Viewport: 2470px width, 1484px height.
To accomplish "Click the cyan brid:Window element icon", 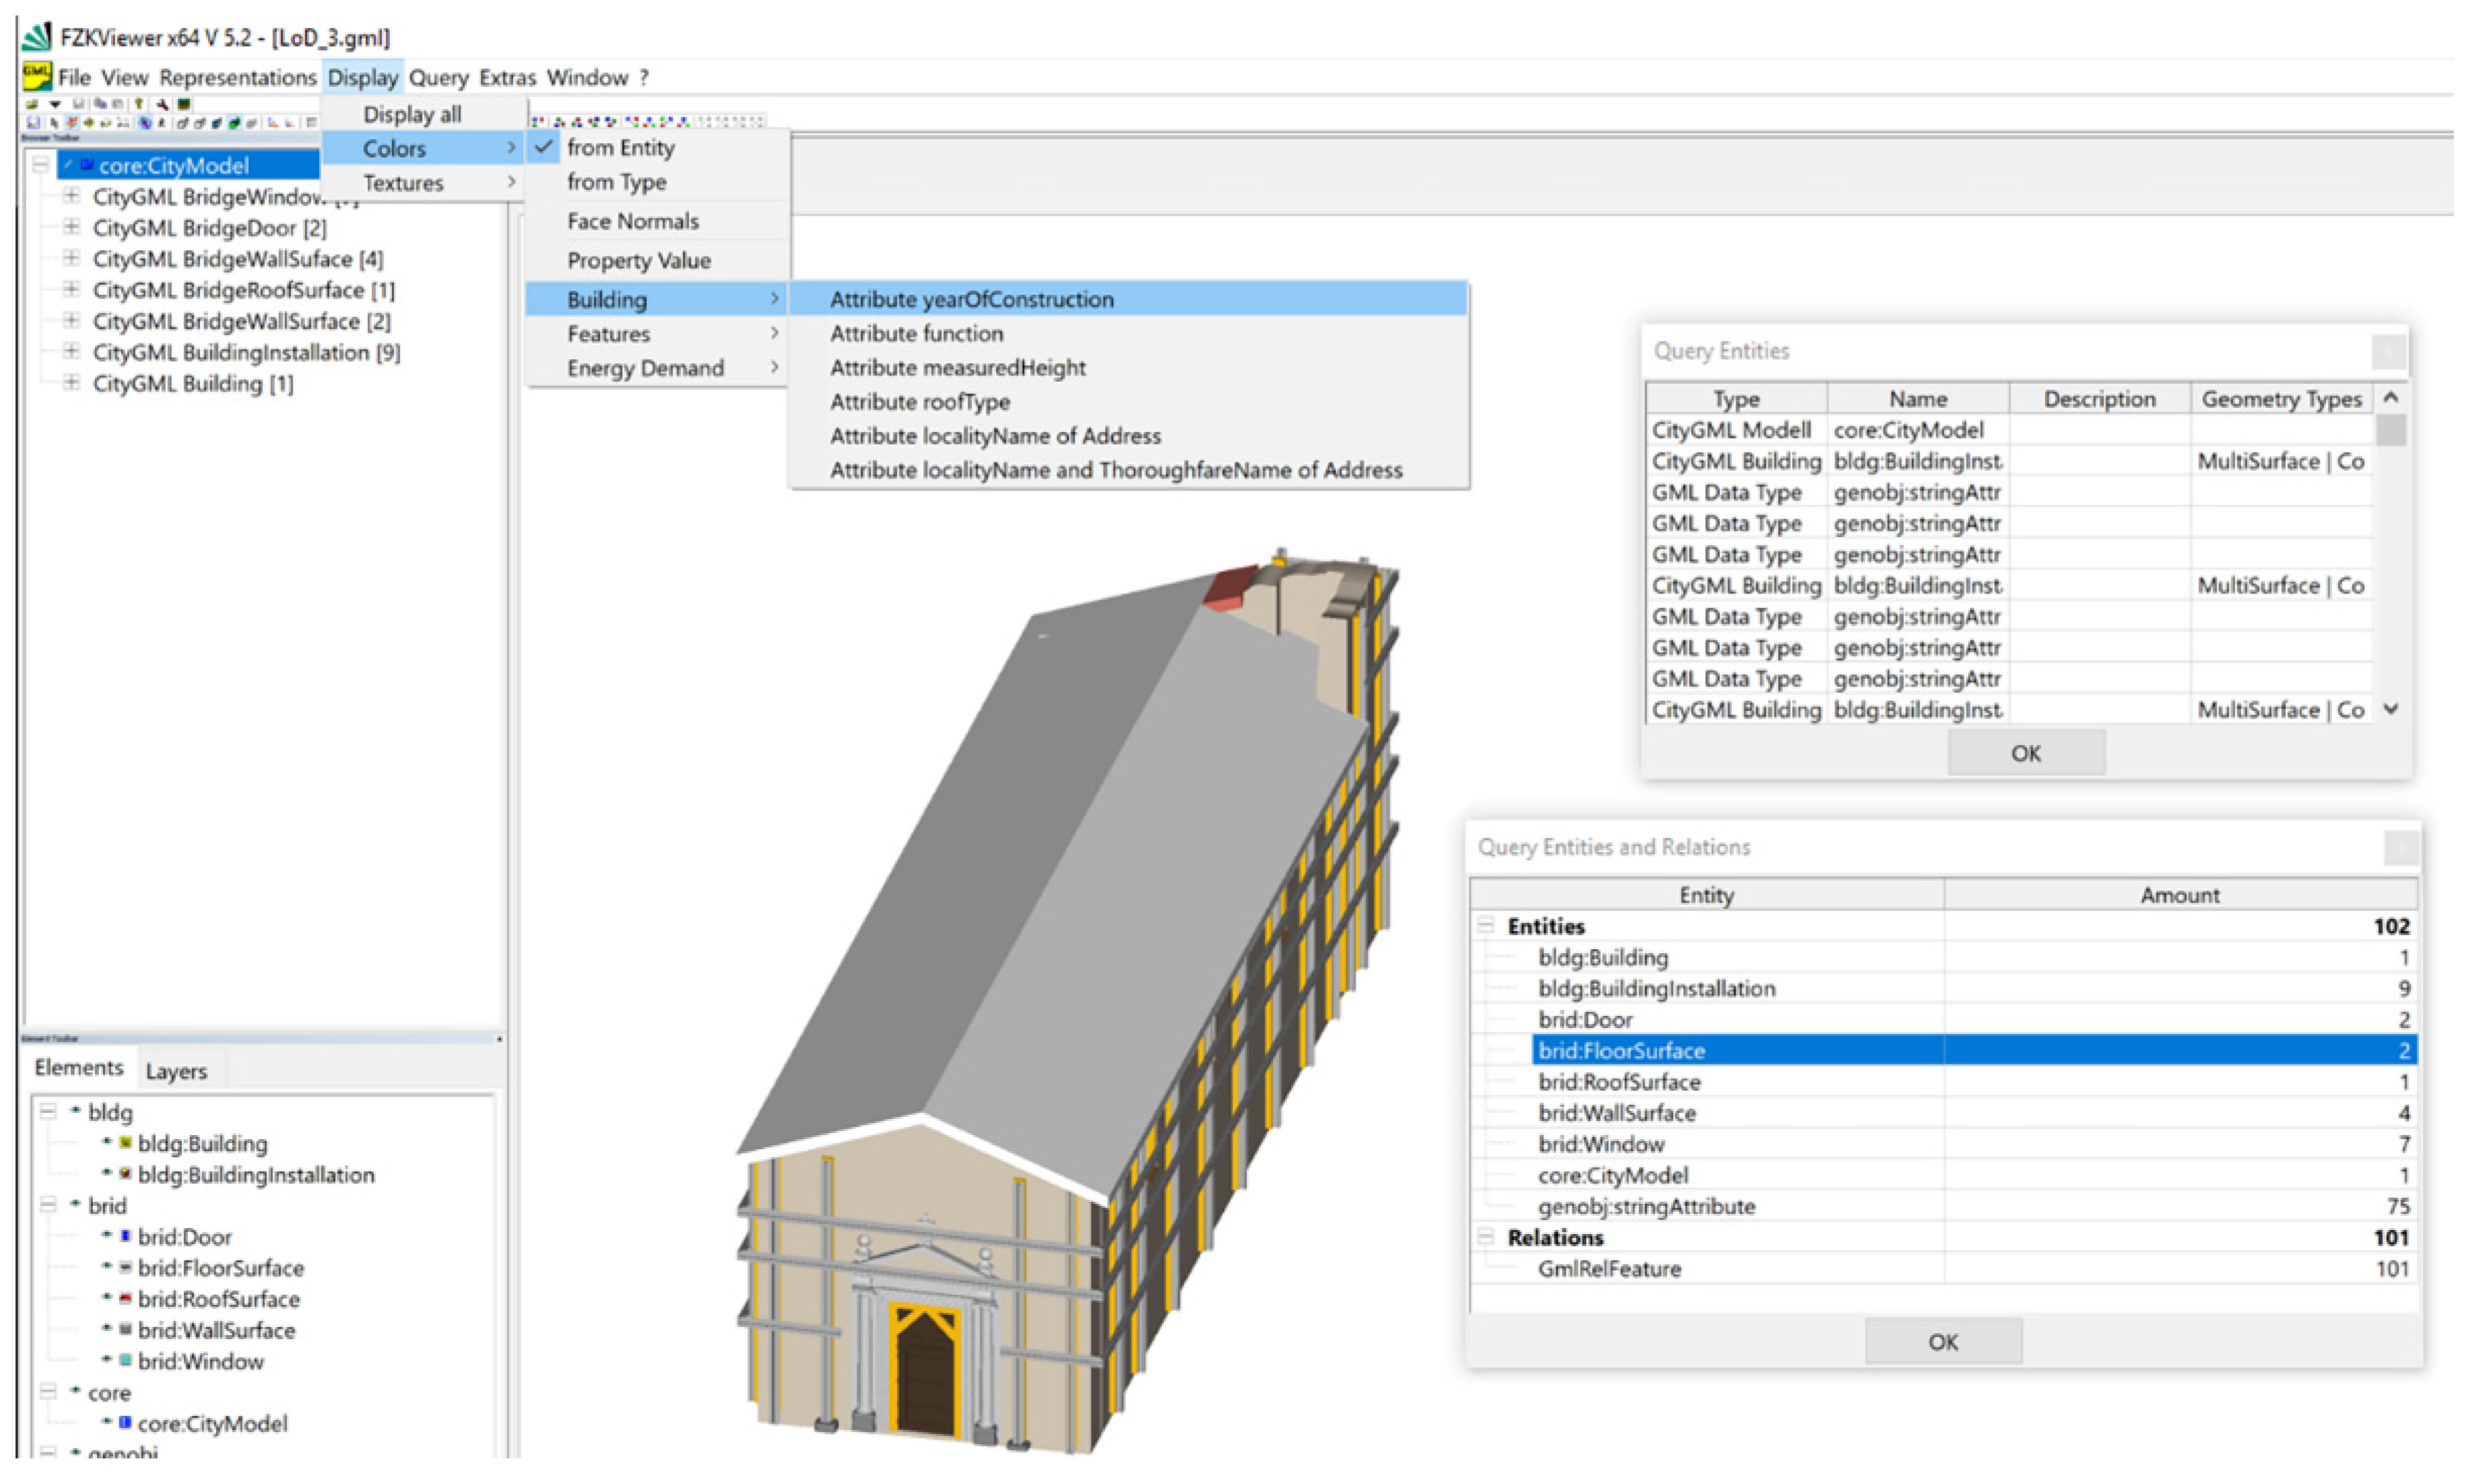I will coord(125,1360).
